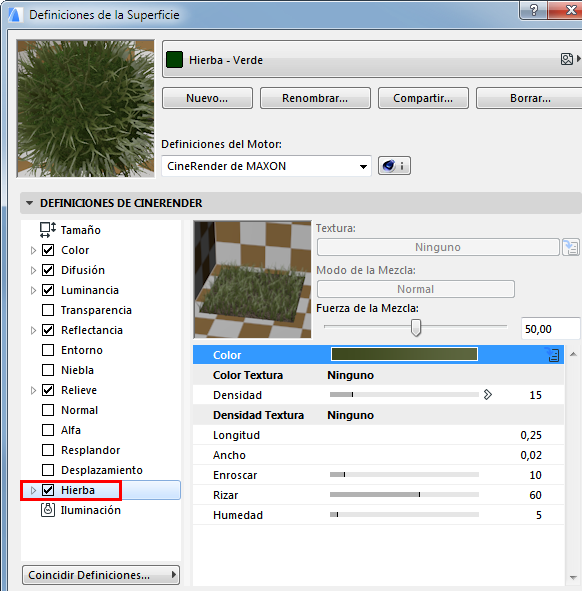Open surface picker icon next to Hierba - Verde
This screenshot has width=582, height=591.
tap(567, 59)
